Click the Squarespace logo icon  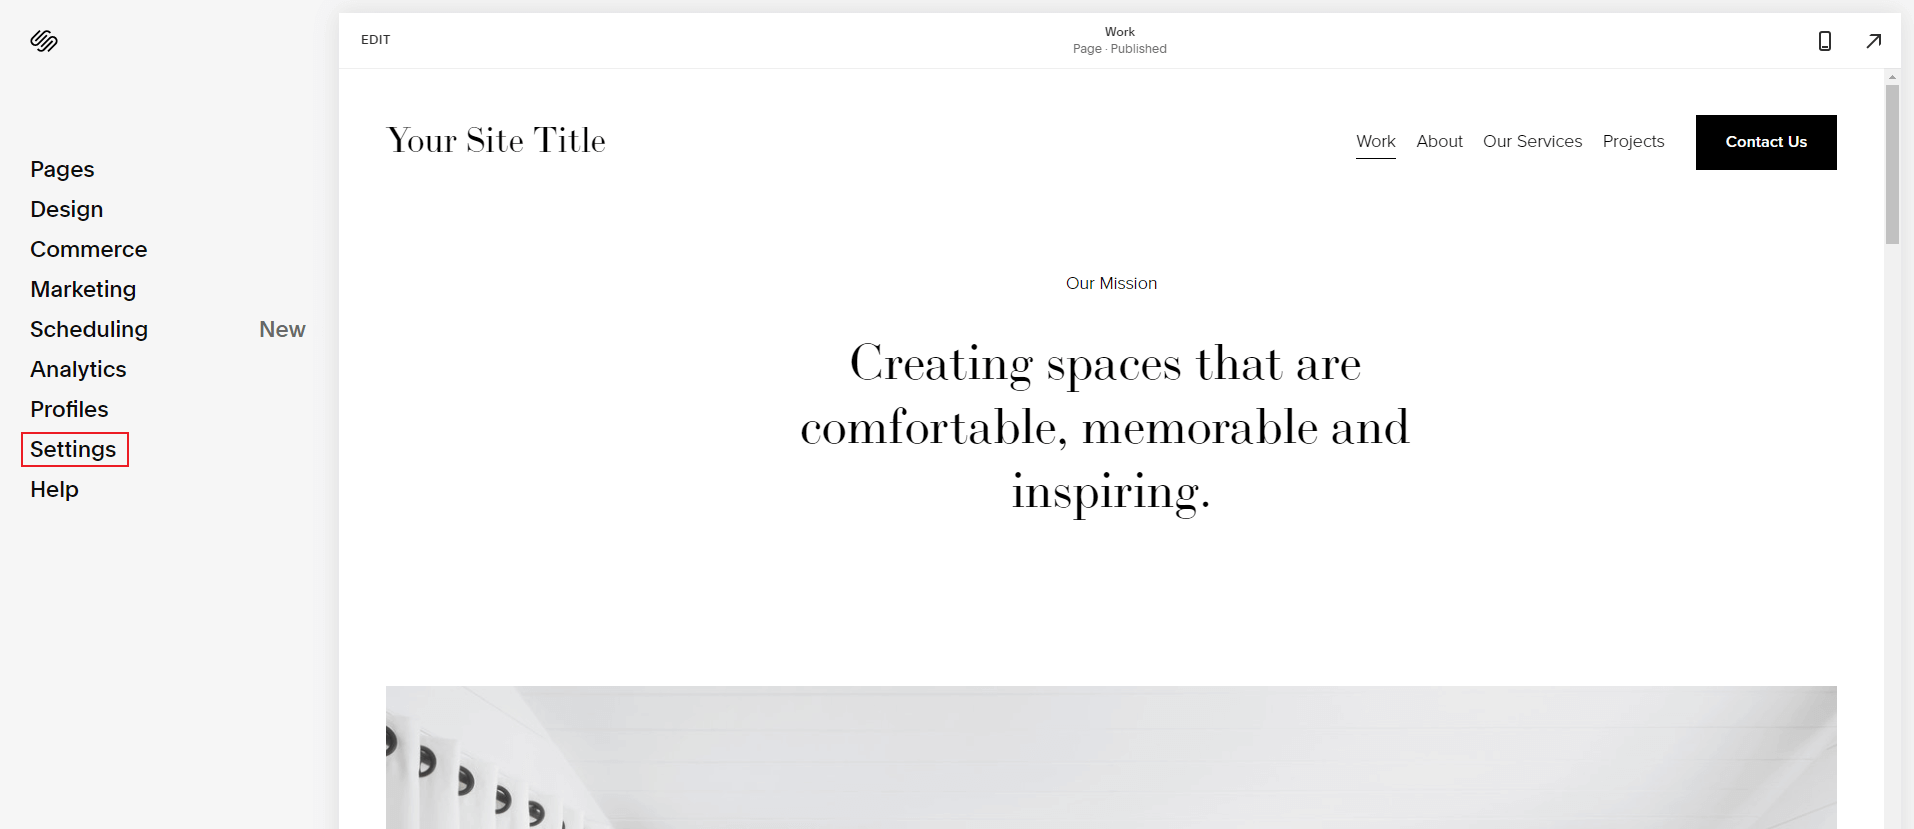[44, 40]
